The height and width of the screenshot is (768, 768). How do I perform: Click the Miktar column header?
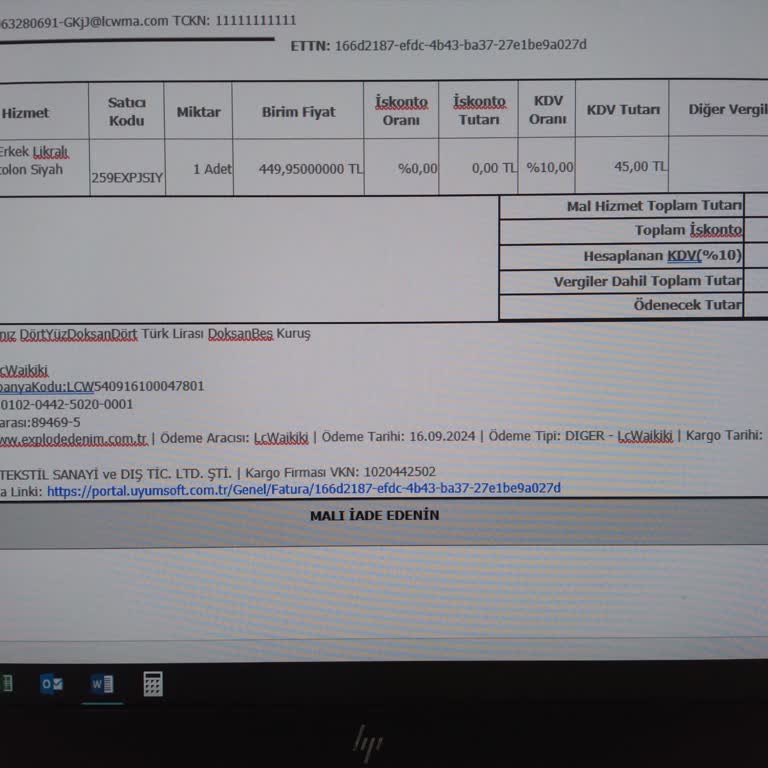coord(198,112)
